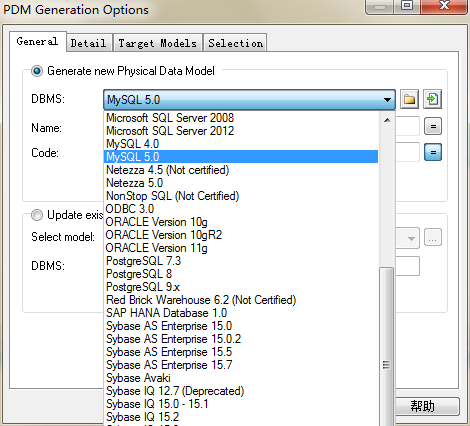Select Generate new Physical Data Model radio
The height and width of the screenshot is (426, 470).
coord(37,71)
